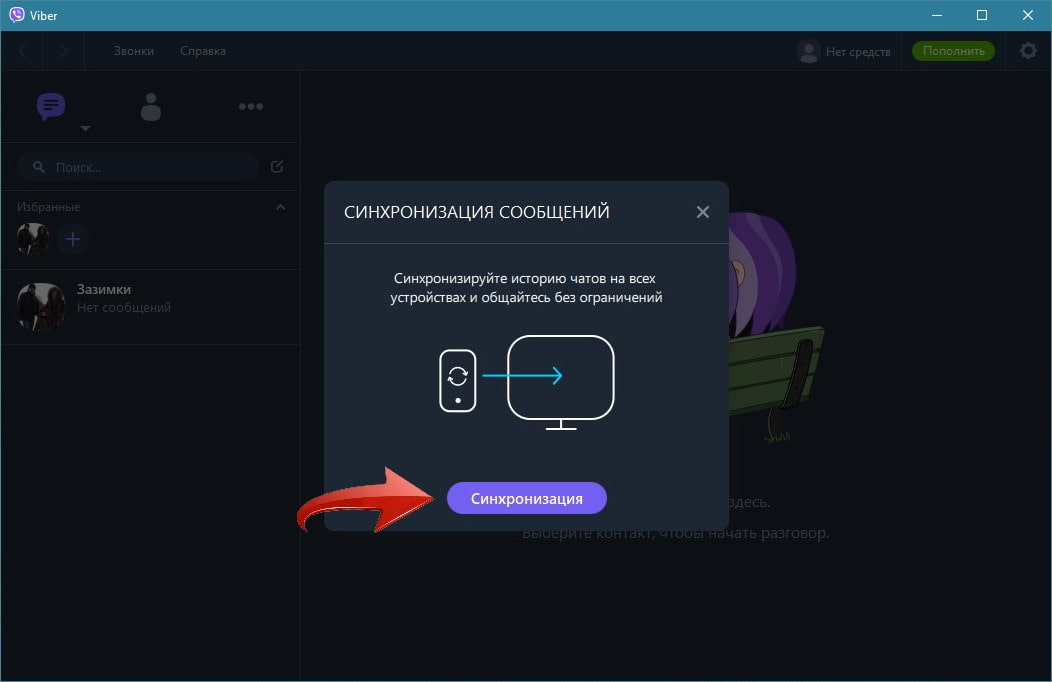Image resolution: width=1052 pixels, height=682 pixels.
Task: Click the Синхронизация button
Action: click(x=527, y=498)
